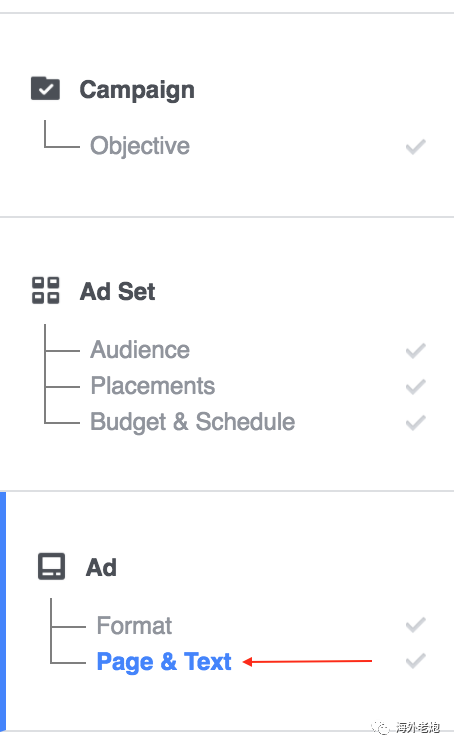The height and width of the screenshot is (748, 454).
Task: Click the Page & Text checkmark
Action: [x=415, y=661]
